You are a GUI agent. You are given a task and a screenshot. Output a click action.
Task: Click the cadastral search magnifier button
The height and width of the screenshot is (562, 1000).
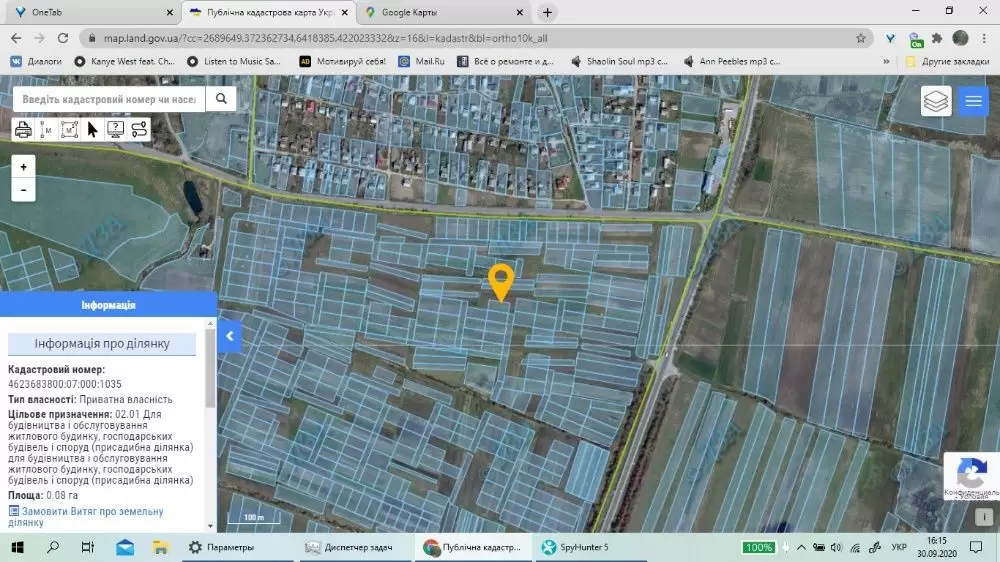tap(221, 99)
